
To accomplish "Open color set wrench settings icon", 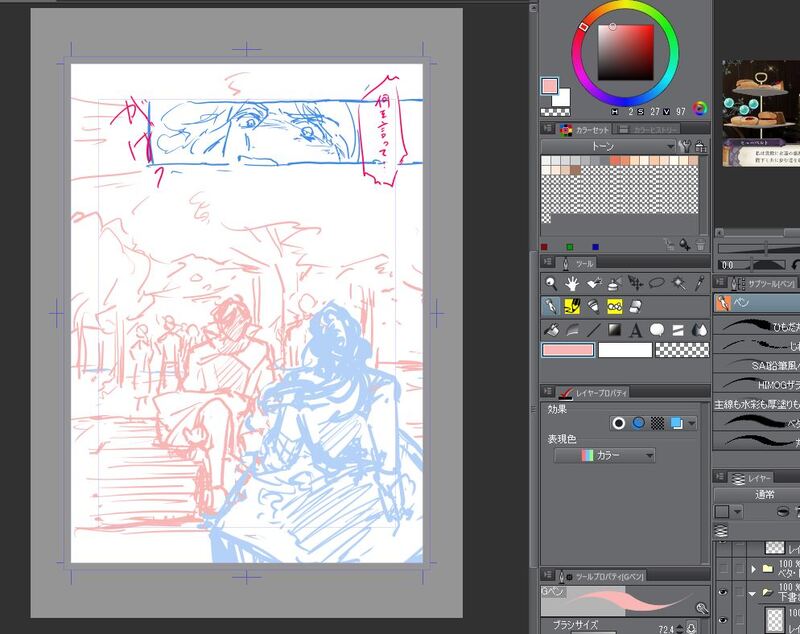I will pyautogui.click(x=685, y=147).
